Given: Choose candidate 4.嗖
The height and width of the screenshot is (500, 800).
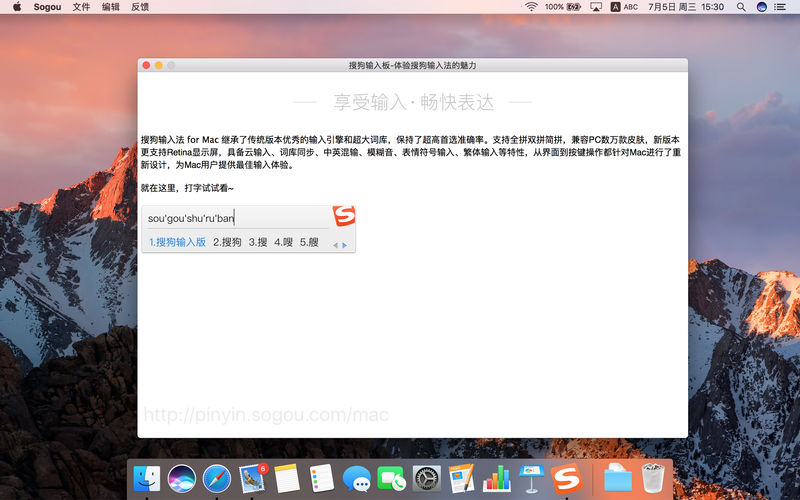Looking at the screenshot, I should point(283,242).
